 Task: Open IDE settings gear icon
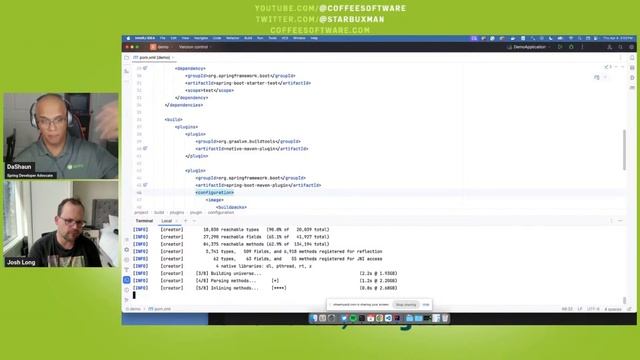click(631, 47)
